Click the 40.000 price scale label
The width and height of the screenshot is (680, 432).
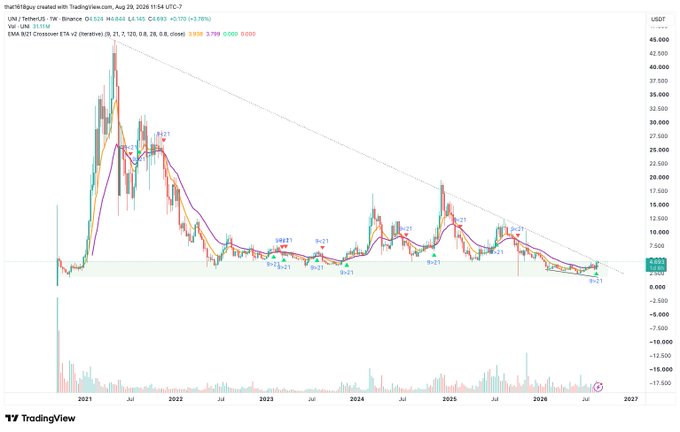(659, 67)
